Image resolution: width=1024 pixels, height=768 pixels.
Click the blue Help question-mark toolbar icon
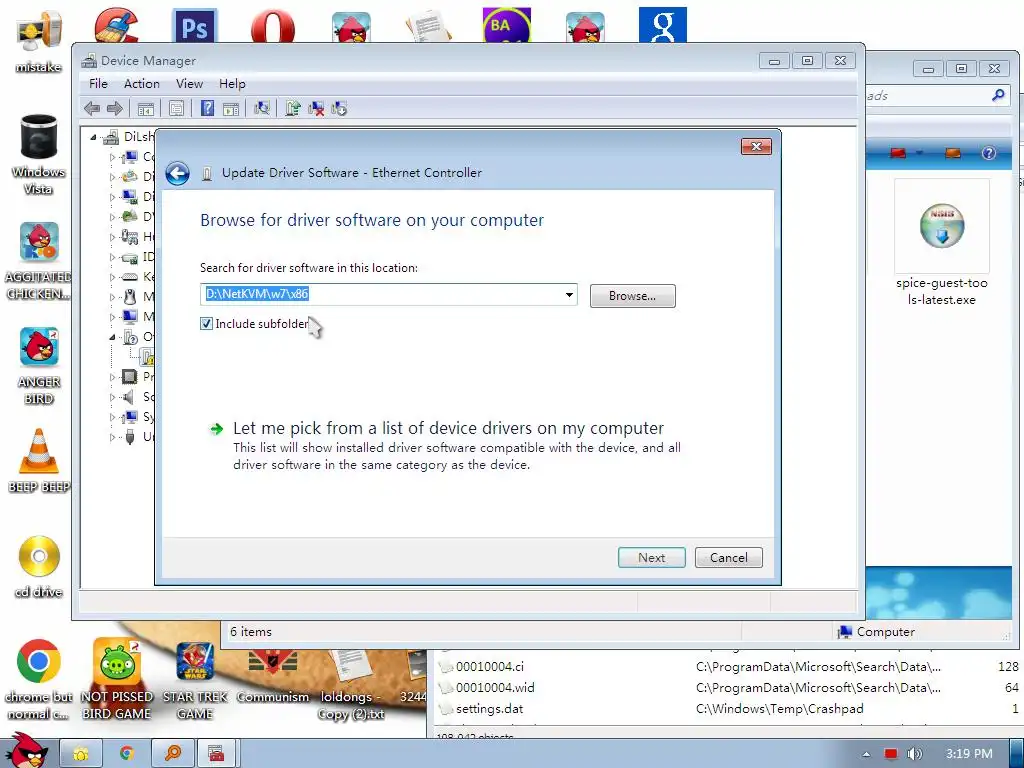(x=207, y=108)
